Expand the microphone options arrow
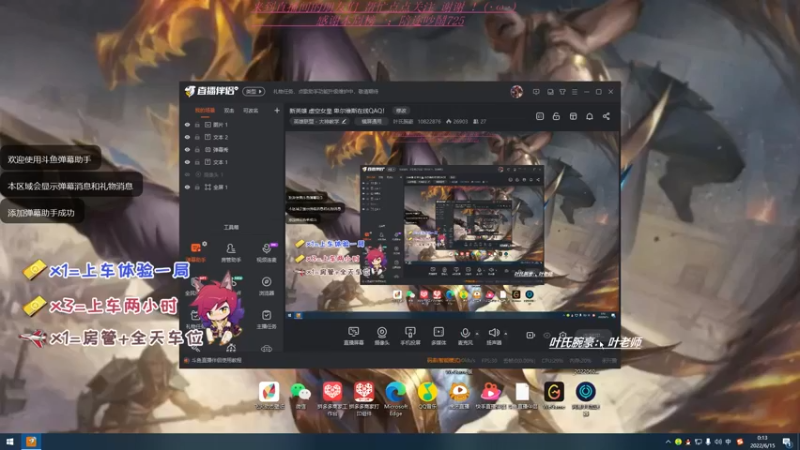The image size is (800, 450). click(477, 334)
